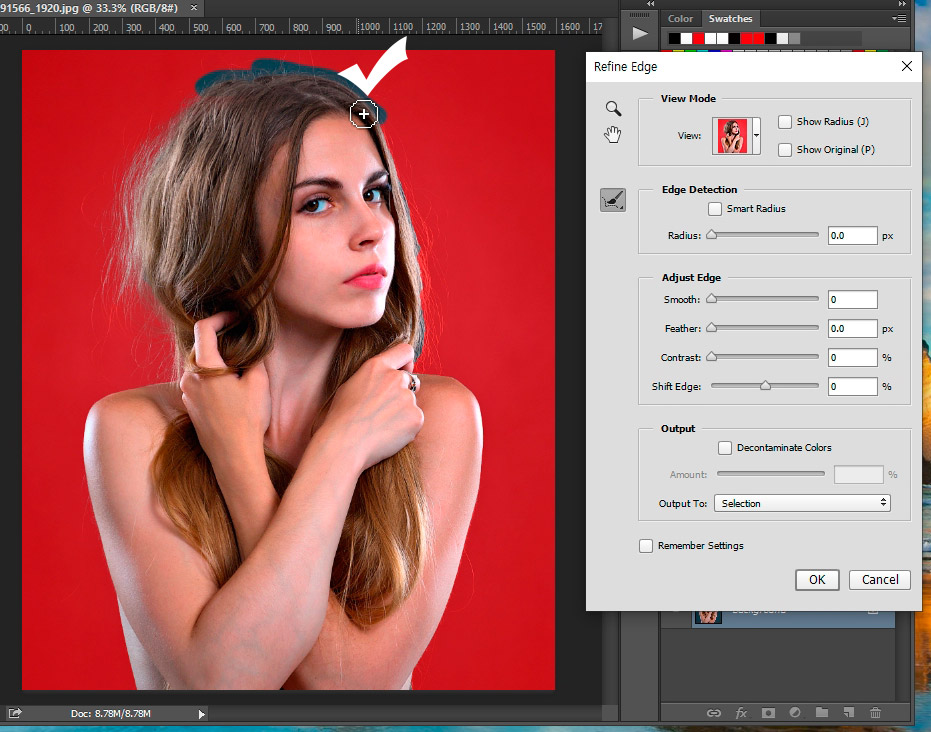This screenshot has height=732, width=931.
Task: Switch to the Color tab
Action: 680,18
